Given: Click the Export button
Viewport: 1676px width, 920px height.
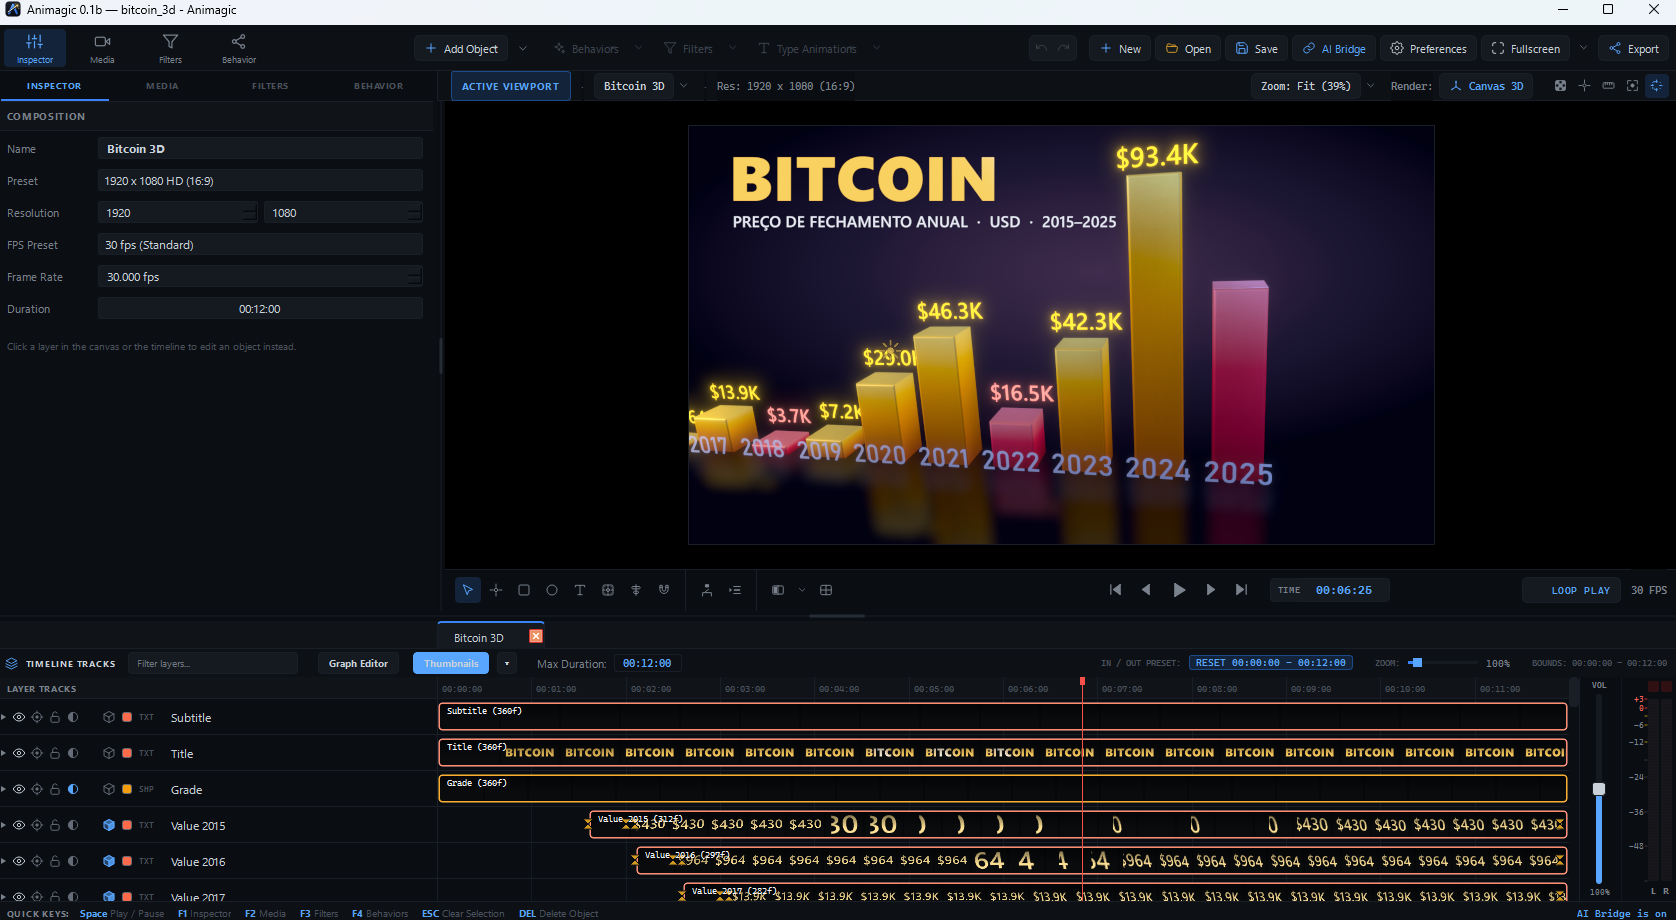Looking at the screenshot, I should 1634,48.
